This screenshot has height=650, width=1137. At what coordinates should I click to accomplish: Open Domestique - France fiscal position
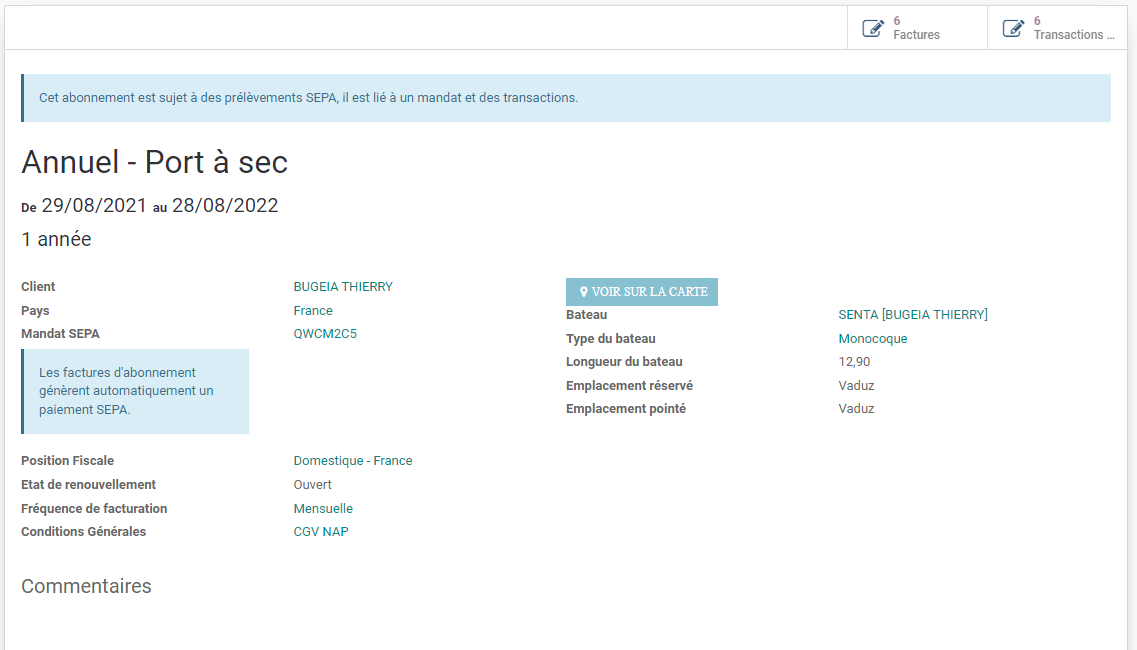point(353,461)
